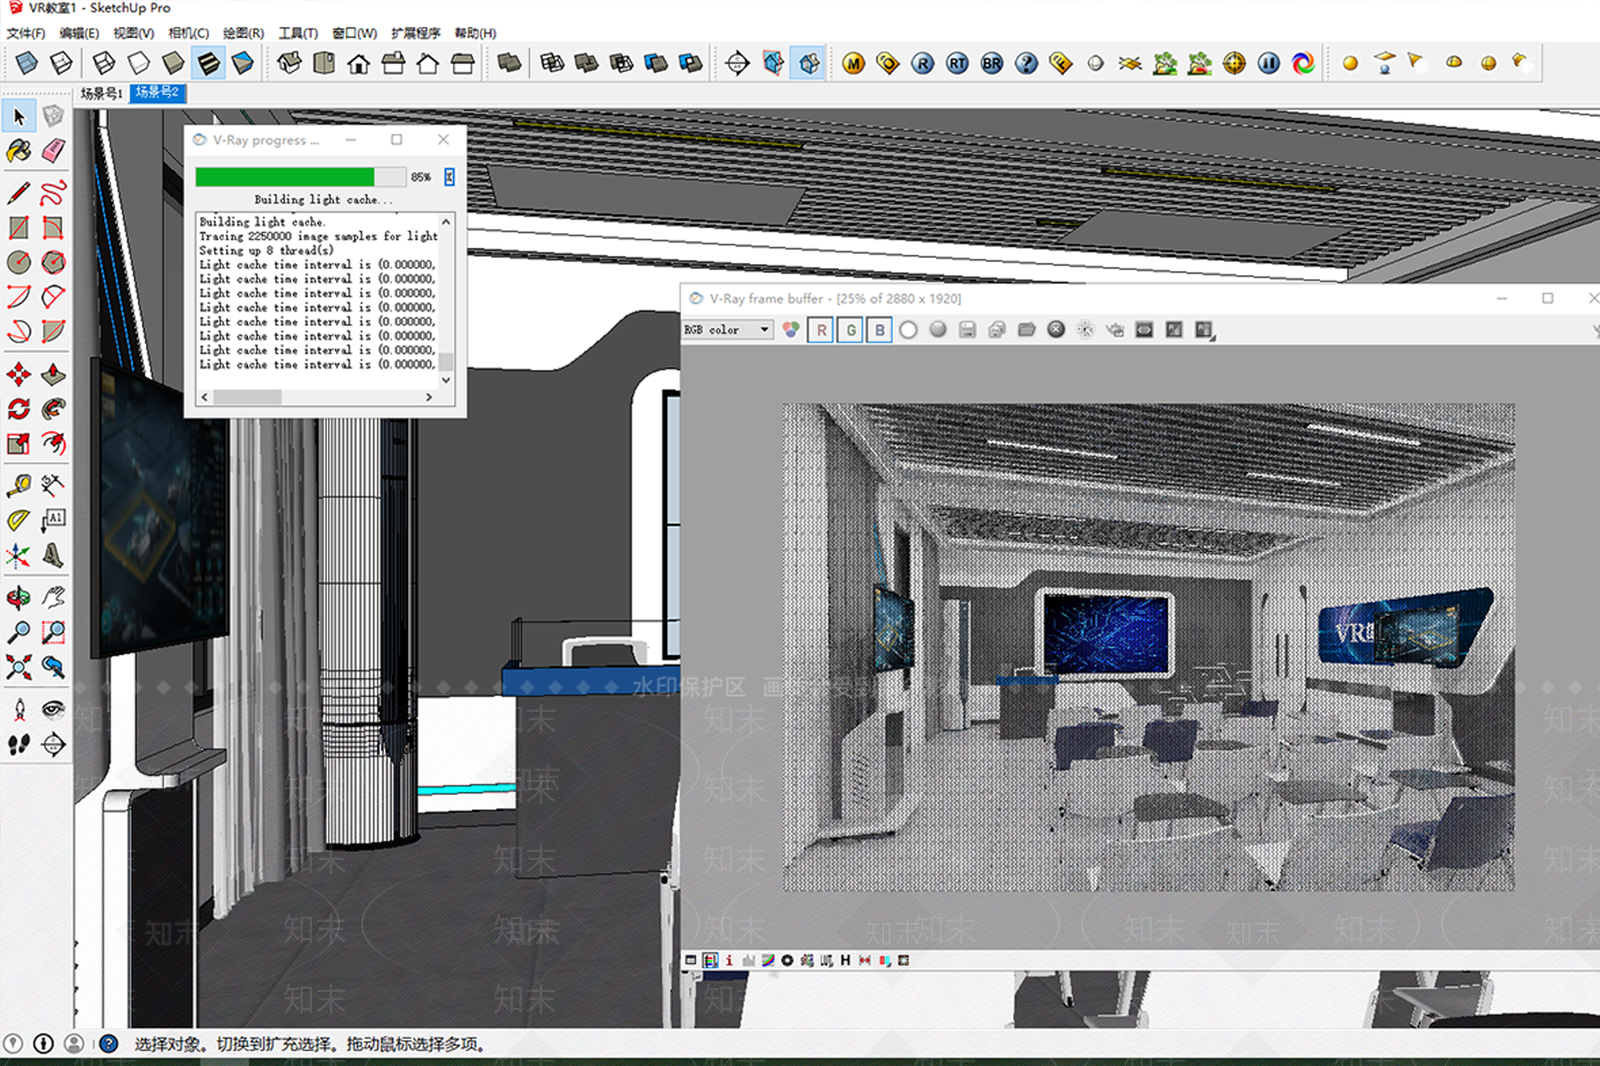Clear image in frame buffer
The width and height of the screenshot is (1600, 1066).
1056,330
